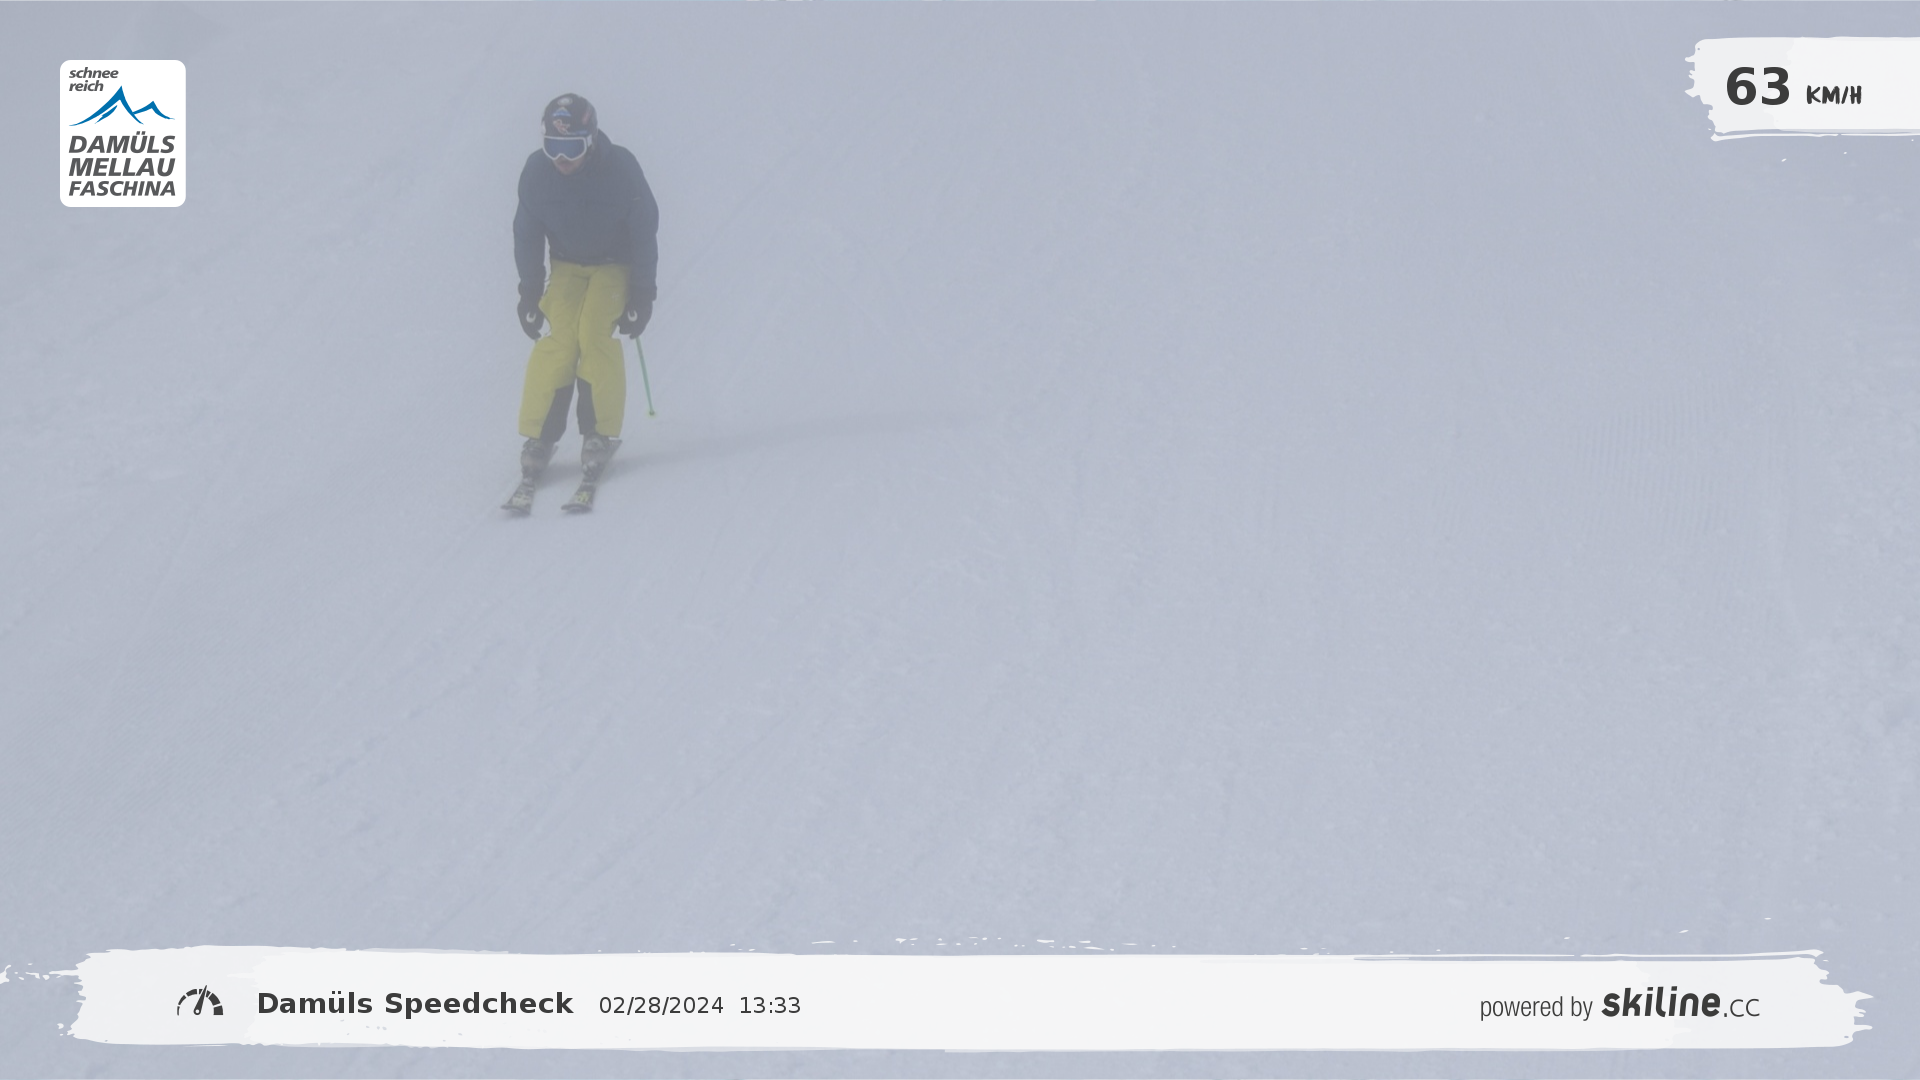This screenshot has width=1920, height=1080.
Task: Click the date 02/28/2024
Action: (x=661, y=1006)
